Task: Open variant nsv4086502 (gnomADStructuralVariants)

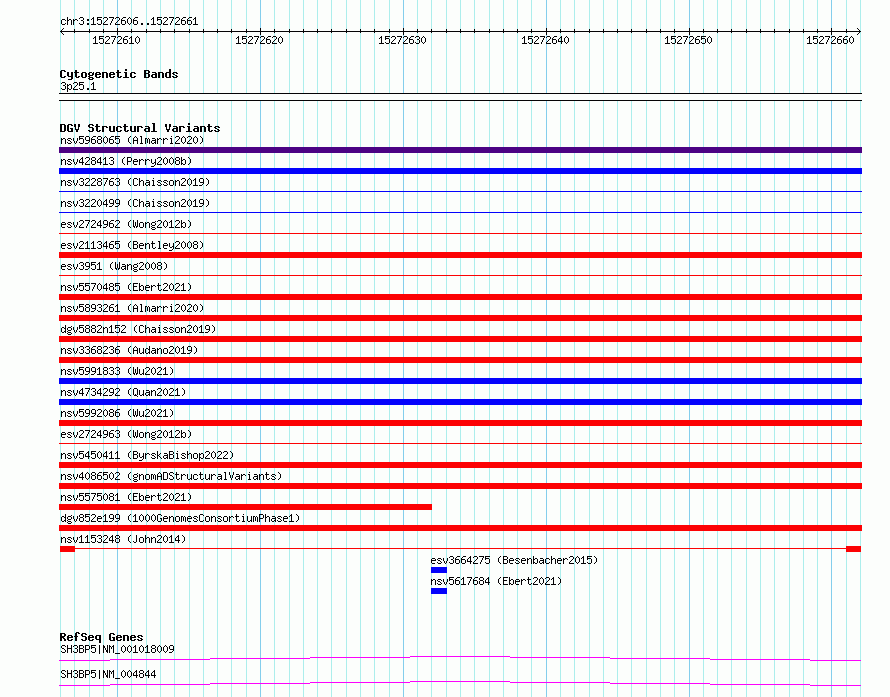Action: coord(171,476)
